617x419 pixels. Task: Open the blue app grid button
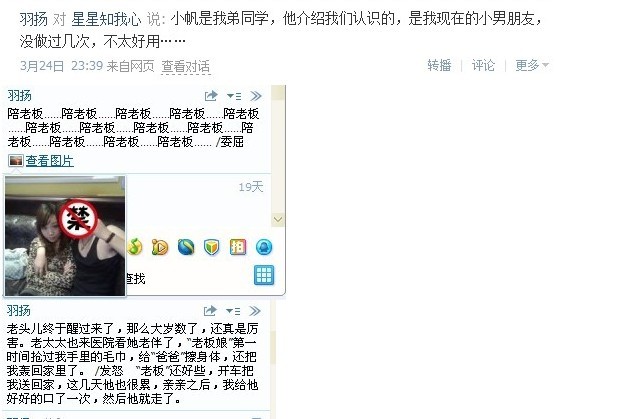(x=264, y=275)
